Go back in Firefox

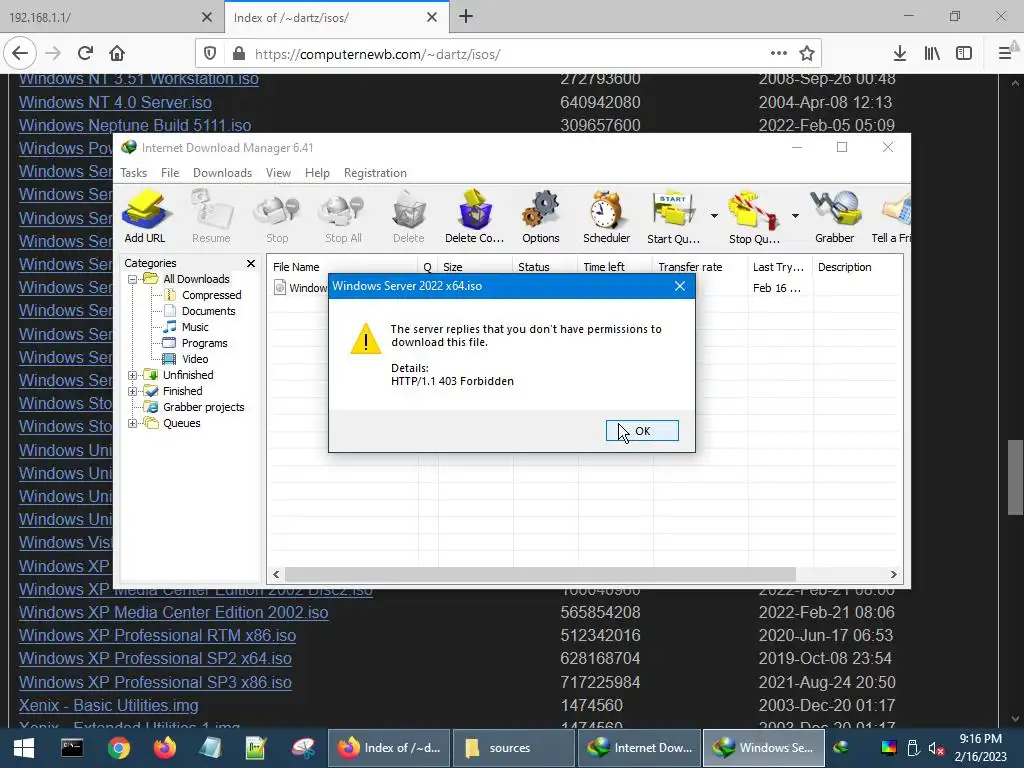(x=20, y=54)
